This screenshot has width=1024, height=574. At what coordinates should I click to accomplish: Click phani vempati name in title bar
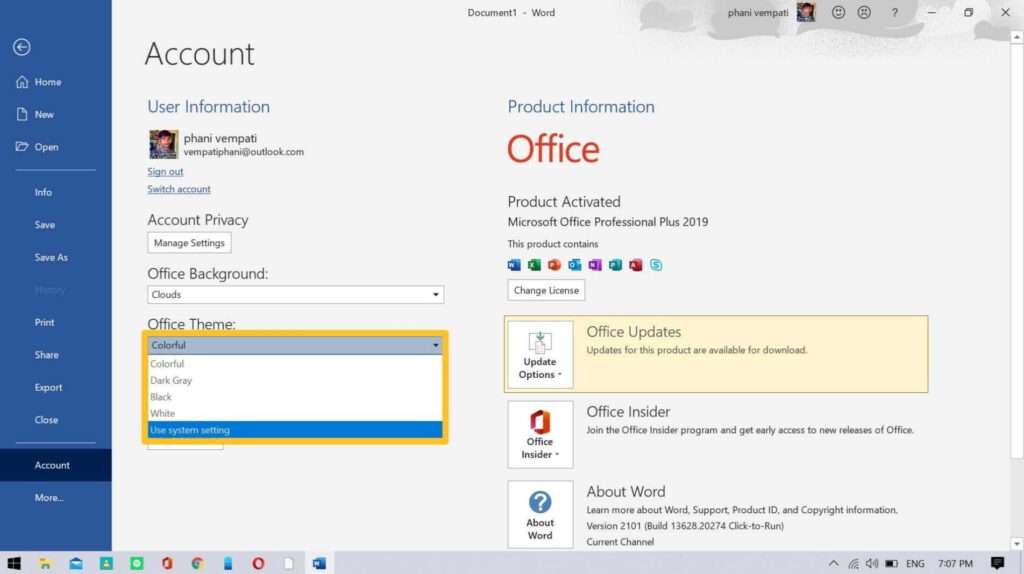point(758,12)
